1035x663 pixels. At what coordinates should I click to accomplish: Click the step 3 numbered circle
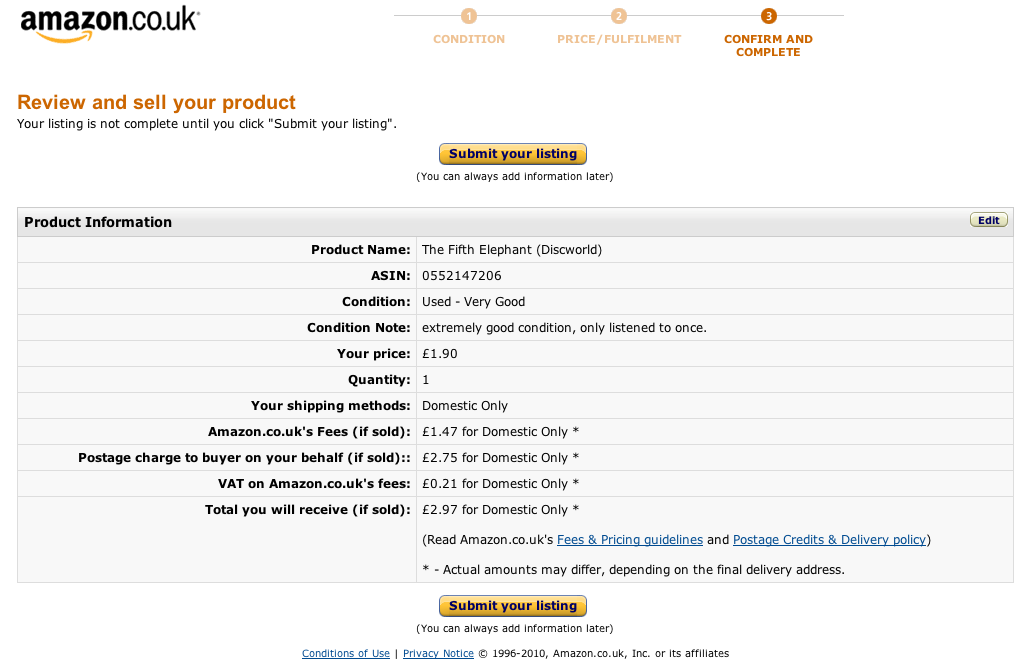point(768,16)
